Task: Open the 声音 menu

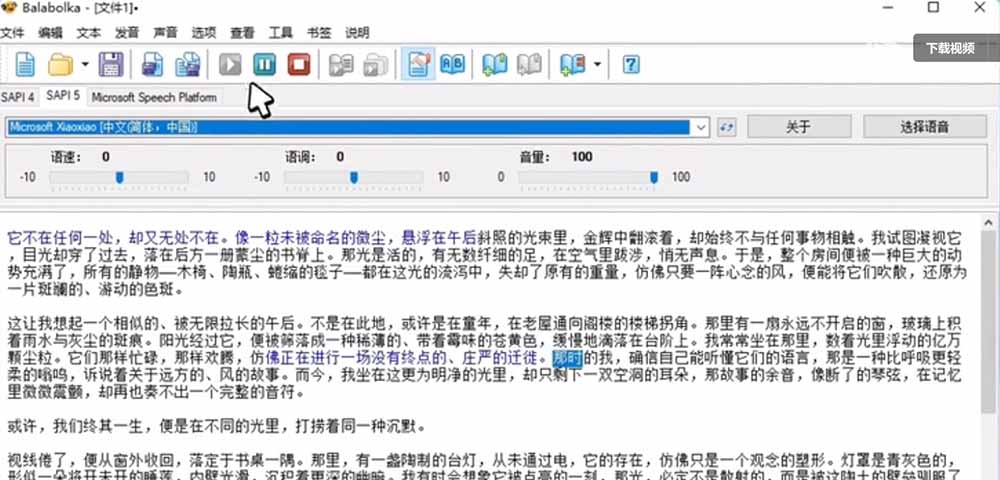Action: point(165,33)
